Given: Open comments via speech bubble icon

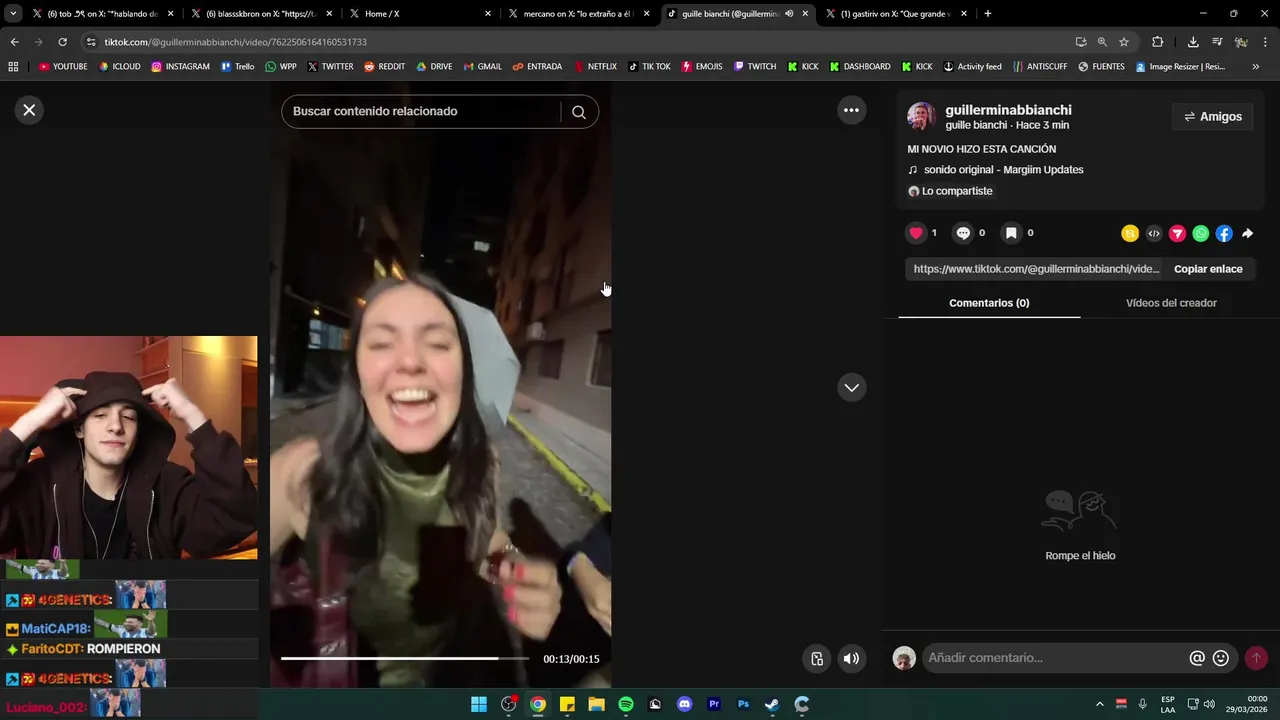Looking at the screenshot, I should point(963,233).
